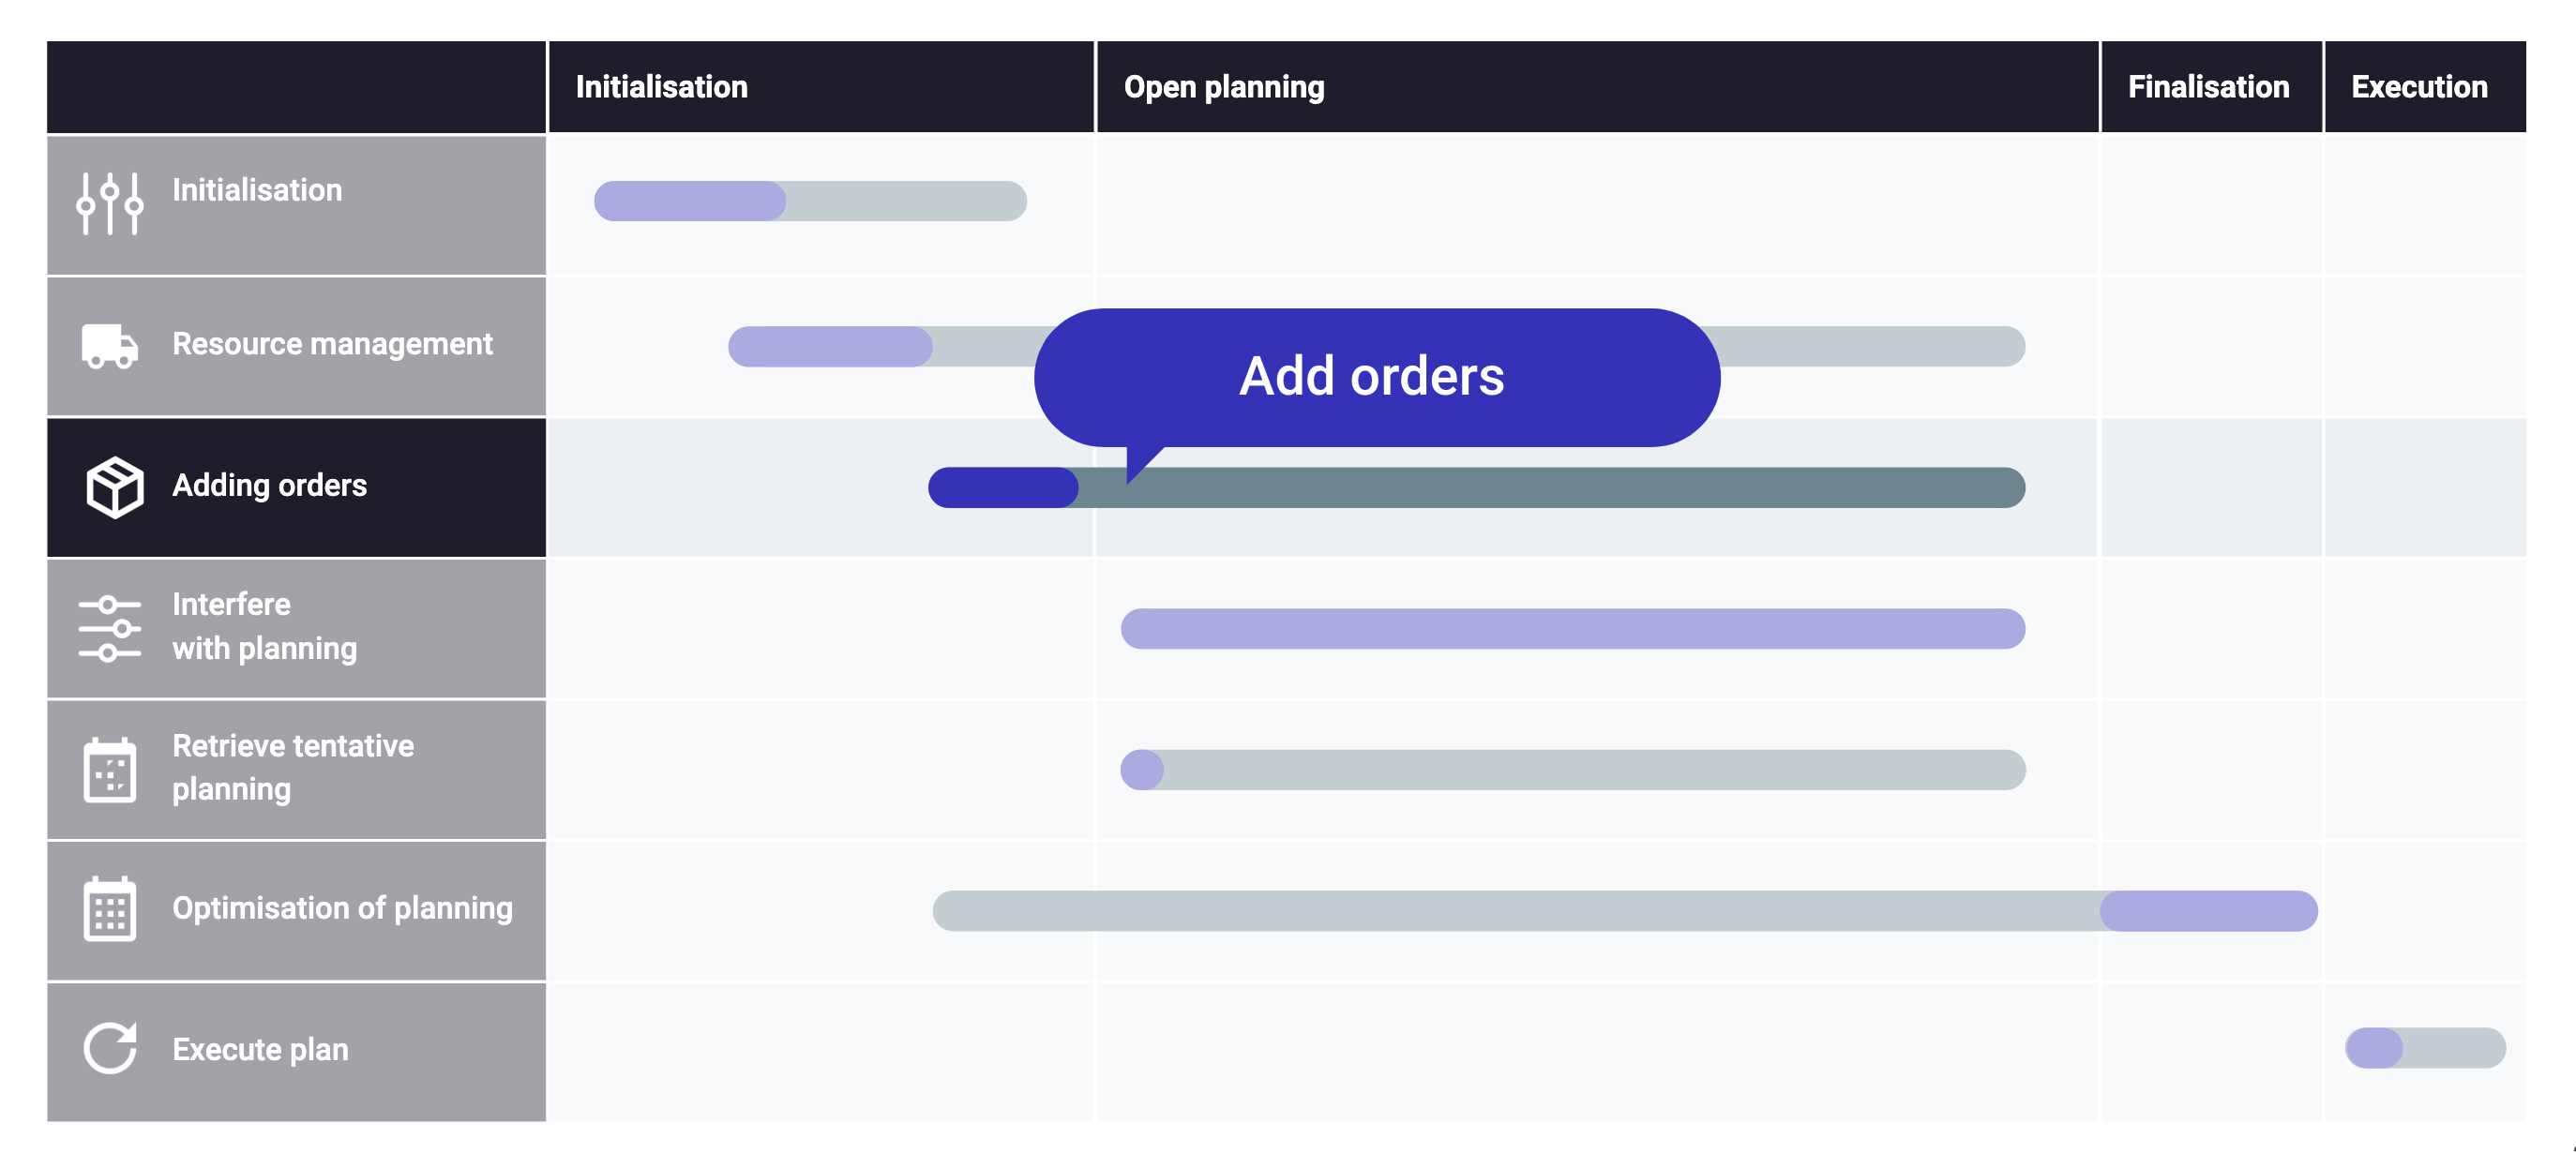
Task: Click the dark blue Adding orders bar segment
Action: pyautogui.click(x=1003, y=488)
